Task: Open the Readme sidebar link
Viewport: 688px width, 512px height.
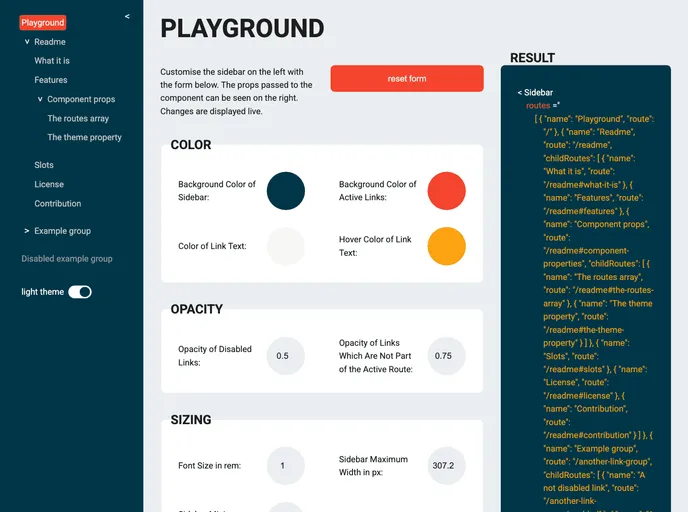Action: (x=50, y=42)
